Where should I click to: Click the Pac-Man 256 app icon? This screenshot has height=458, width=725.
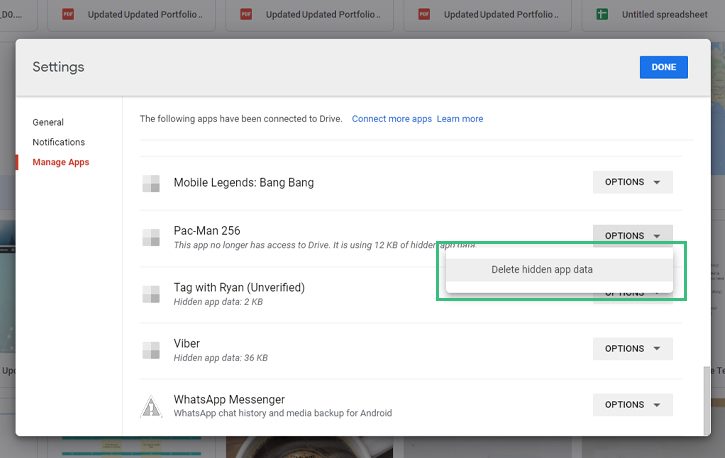pyautogui.click(x=151, y=238)
